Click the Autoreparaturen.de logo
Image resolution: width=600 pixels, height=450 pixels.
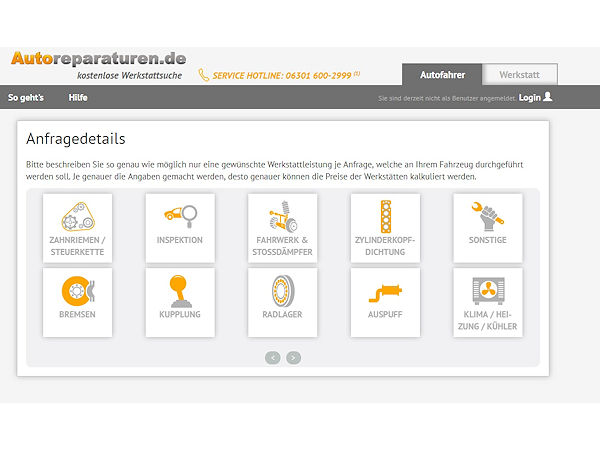point(99,59)
